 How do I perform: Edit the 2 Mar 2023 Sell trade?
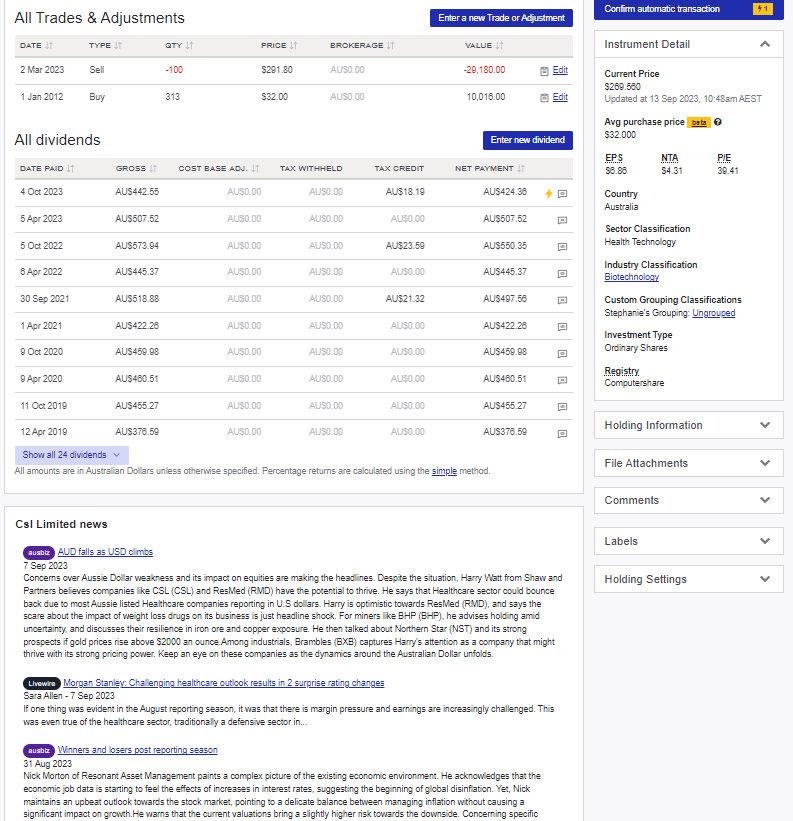[560, 70]
